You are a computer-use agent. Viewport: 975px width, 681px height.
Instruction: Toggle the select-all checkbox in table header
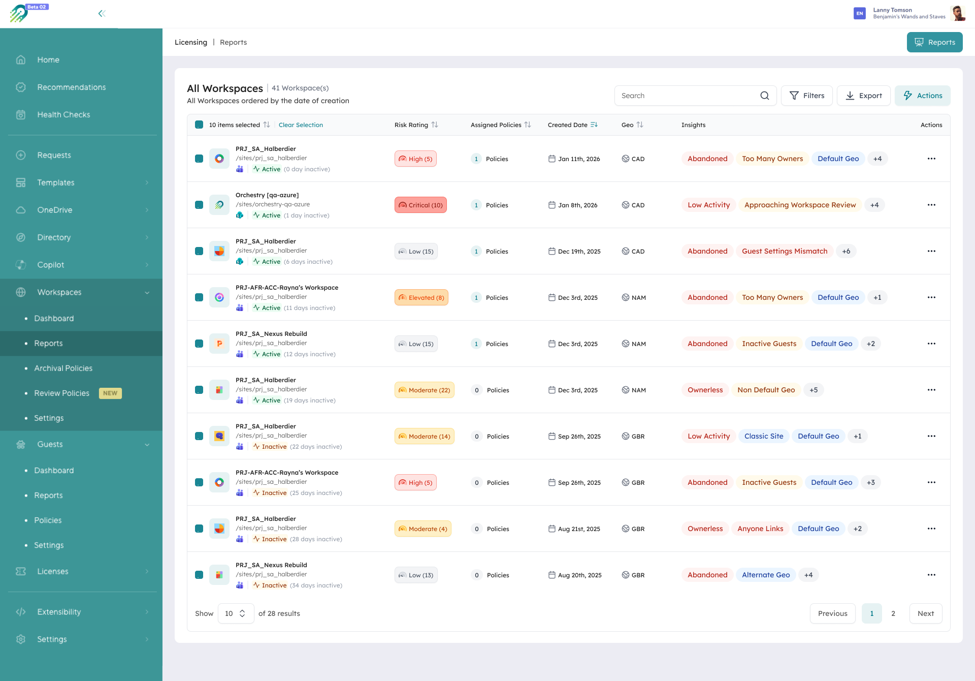tap(199, 124)
